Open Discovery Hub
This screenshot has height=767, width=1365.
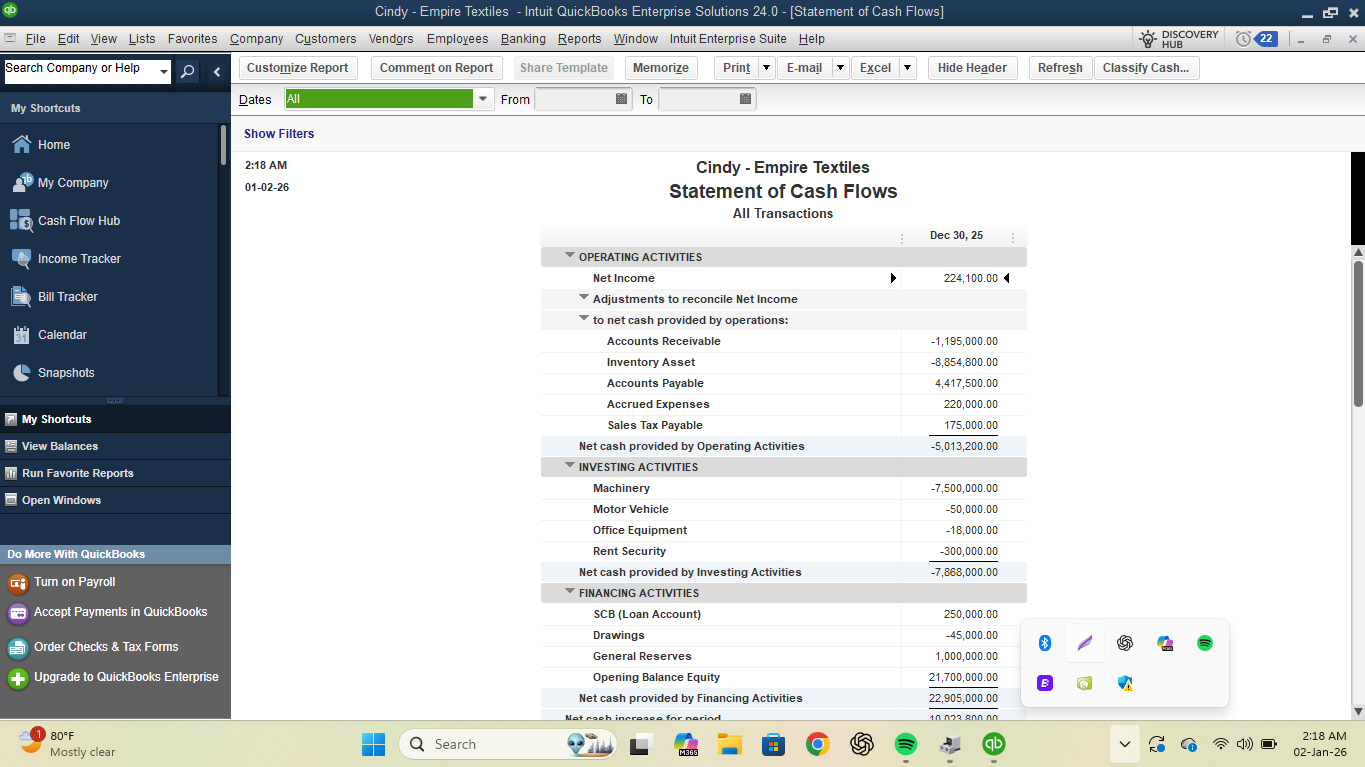coord(1179,39)
